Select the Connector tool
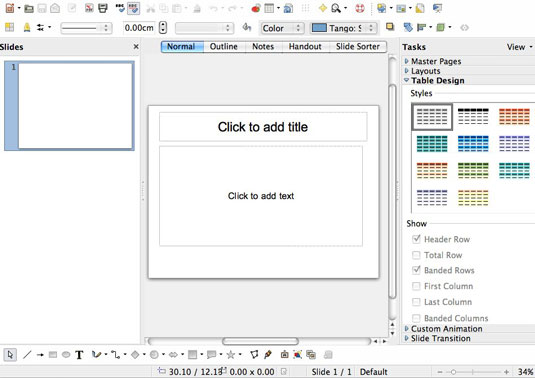535x378 pixels. [x=115, y=355]
